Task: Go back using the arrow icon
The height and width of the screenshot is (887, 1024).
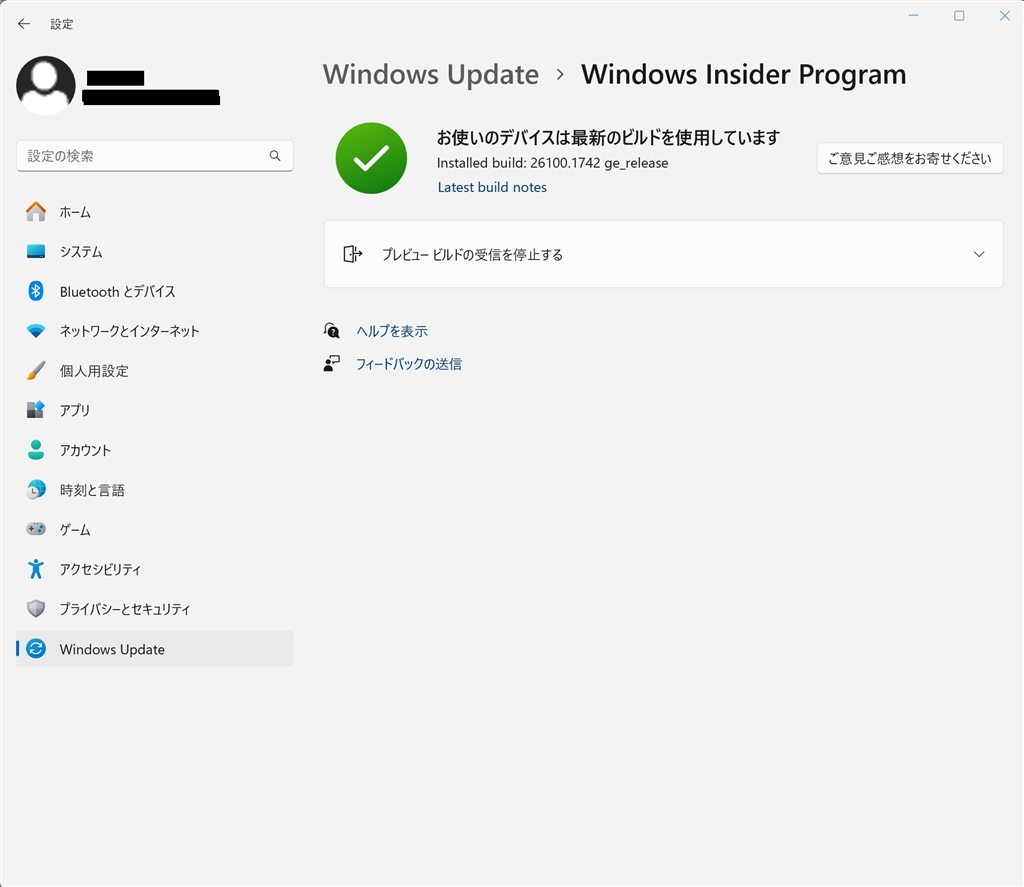Action: click(x=24, y=24)
